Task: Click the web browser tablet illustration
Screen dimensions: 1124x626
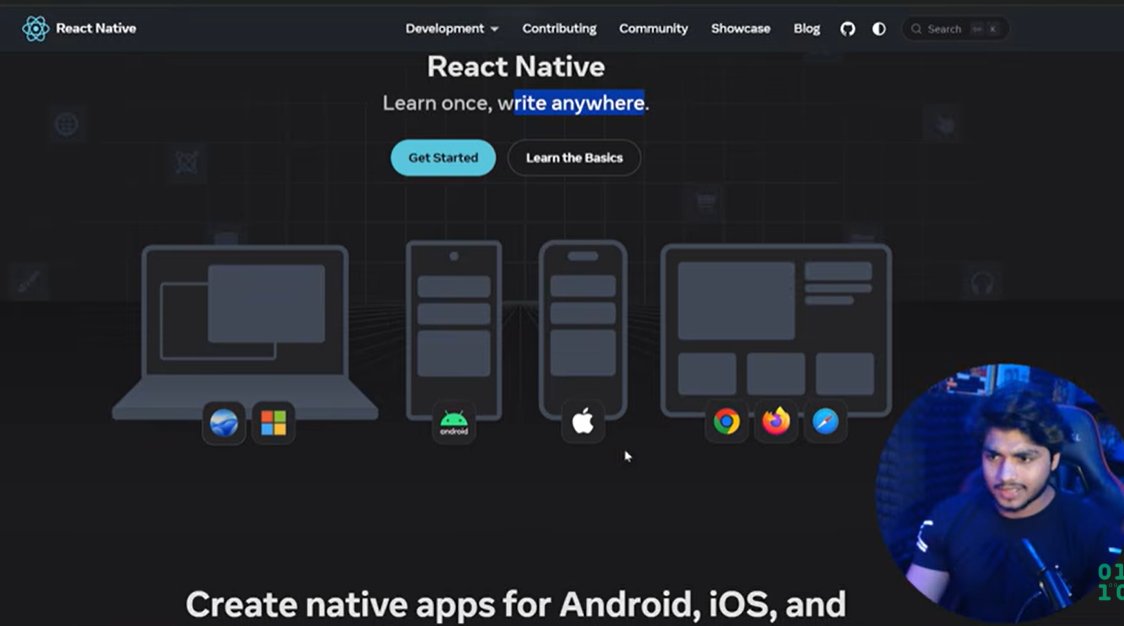Action: tap(776, 330)
